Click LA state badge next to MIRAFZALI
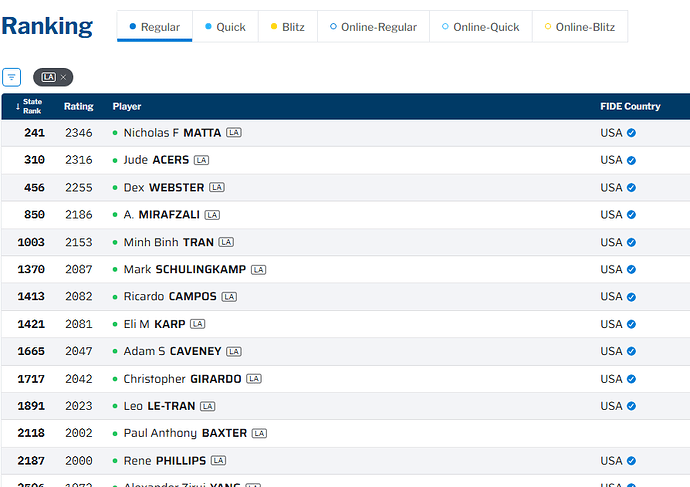The height and width of the screenshot is (487, 690). pyautogui.click(x=212, y=215)
